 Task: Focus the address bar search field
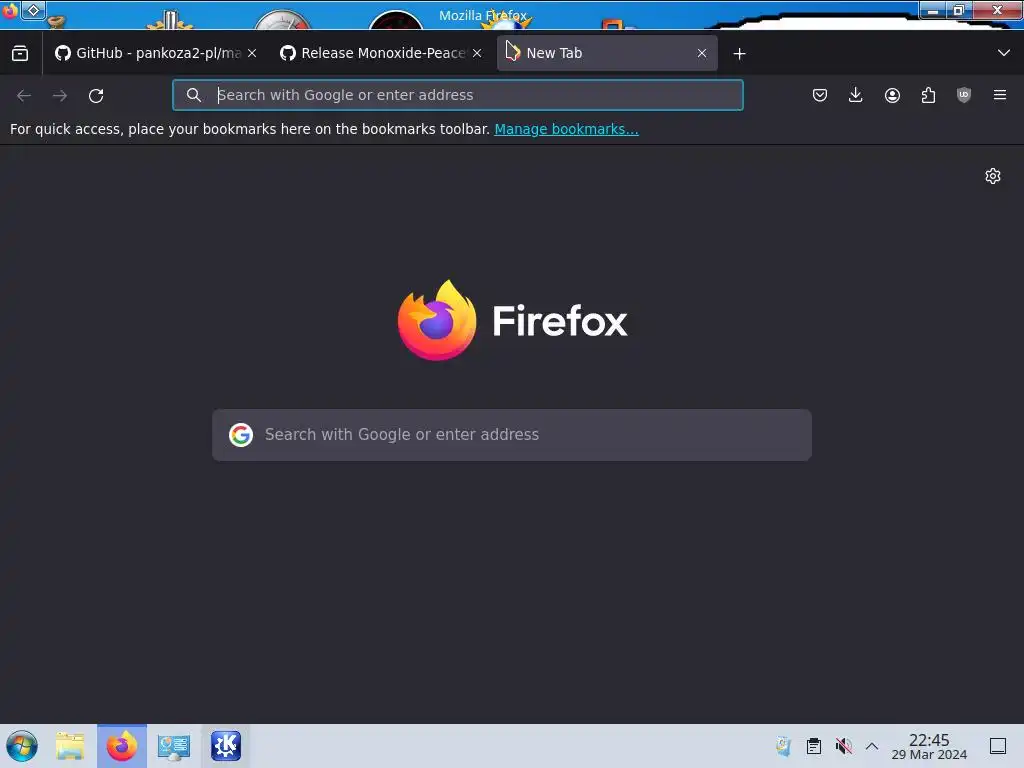458,95
